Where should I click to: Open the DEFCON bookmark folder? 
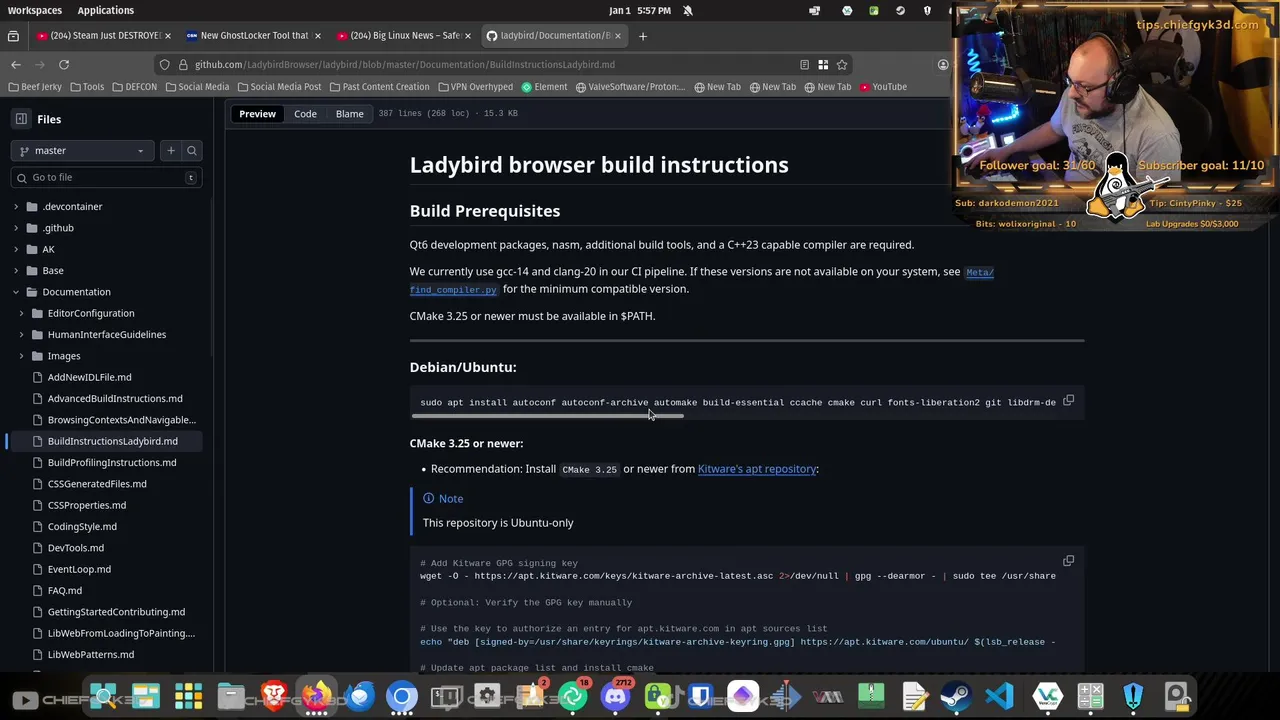134,87
